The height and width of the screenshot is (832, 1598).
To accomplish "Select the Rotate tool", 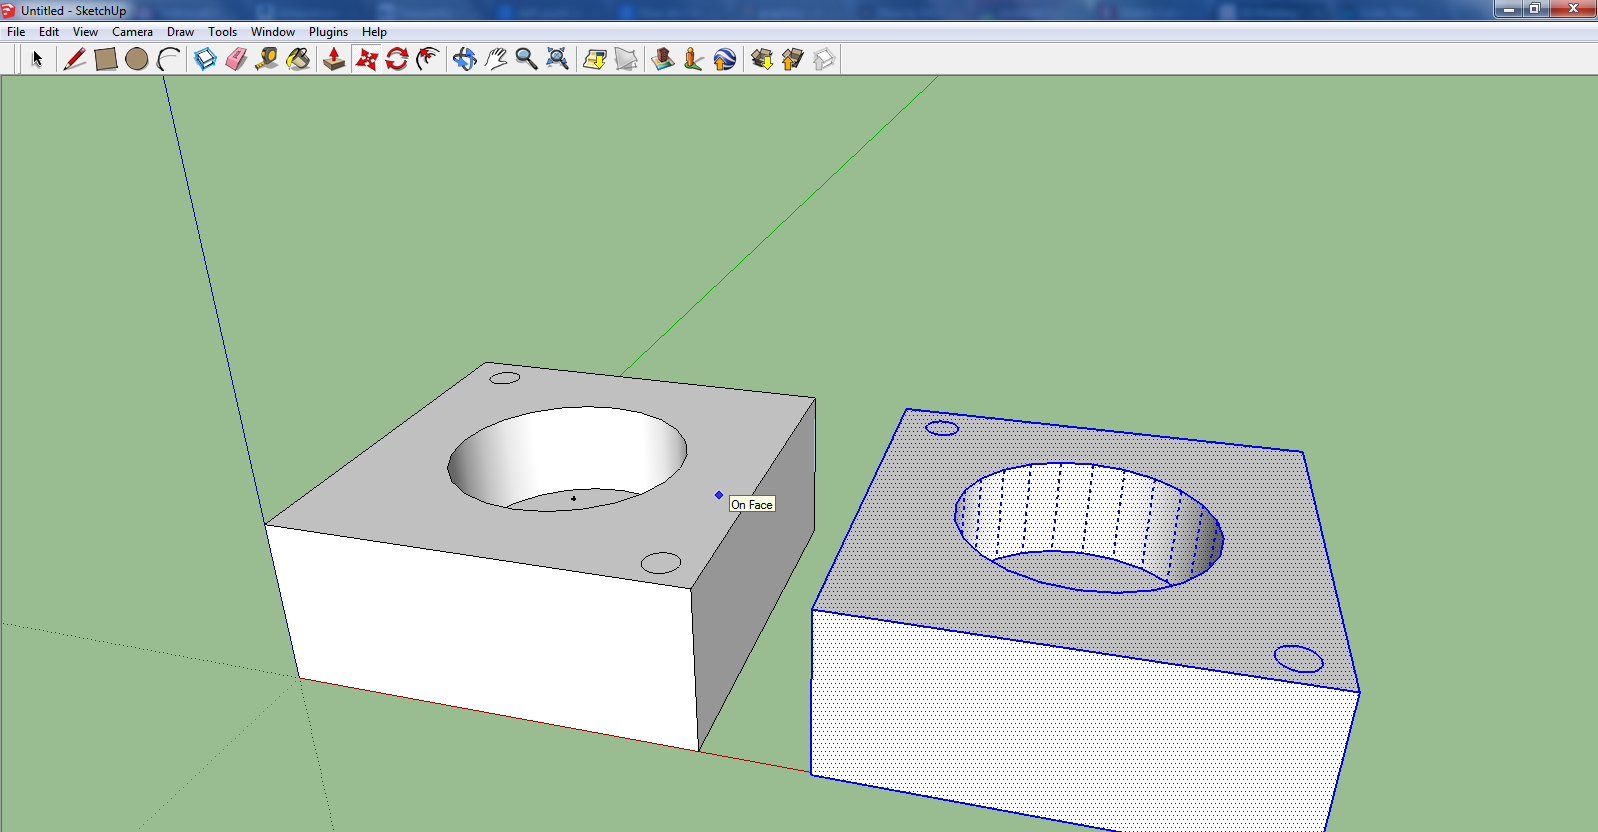I will (397, 59).
